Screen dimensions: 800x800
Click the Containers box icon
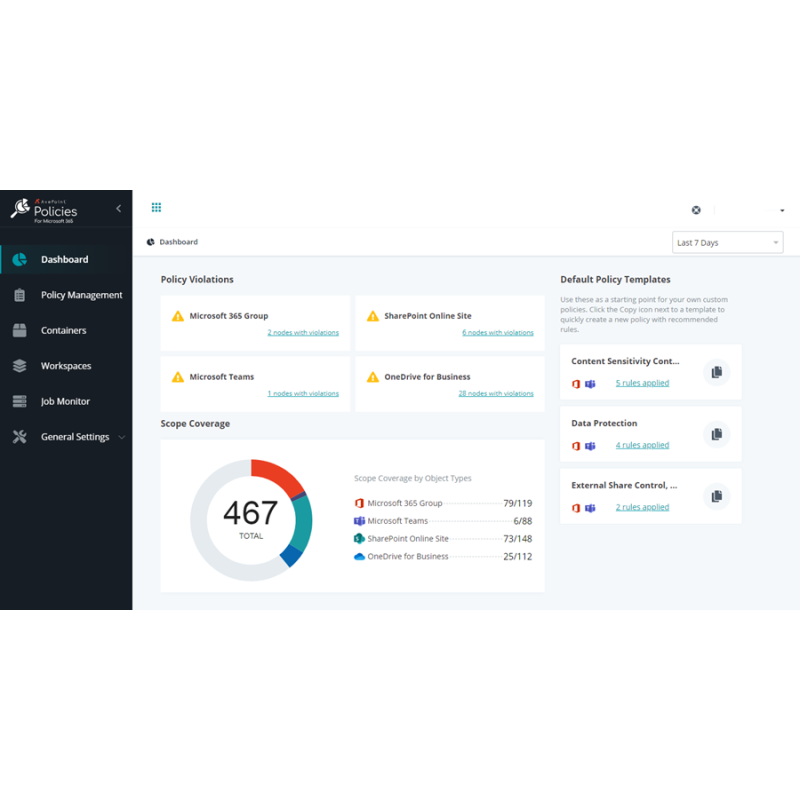pos(19,330)
